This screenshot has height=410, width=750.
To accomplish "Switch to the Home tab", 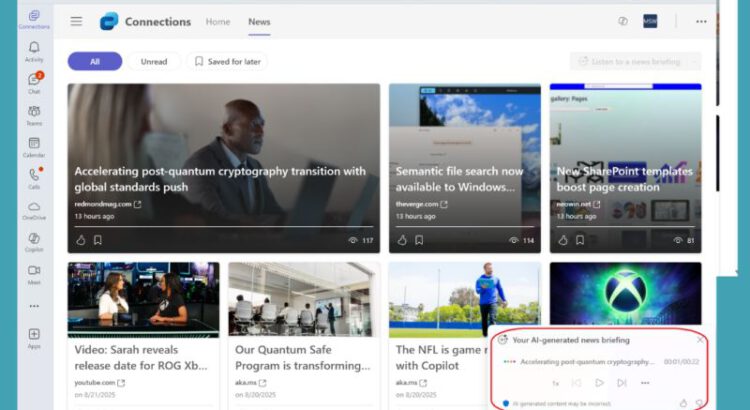I will [x=218, y=22].
